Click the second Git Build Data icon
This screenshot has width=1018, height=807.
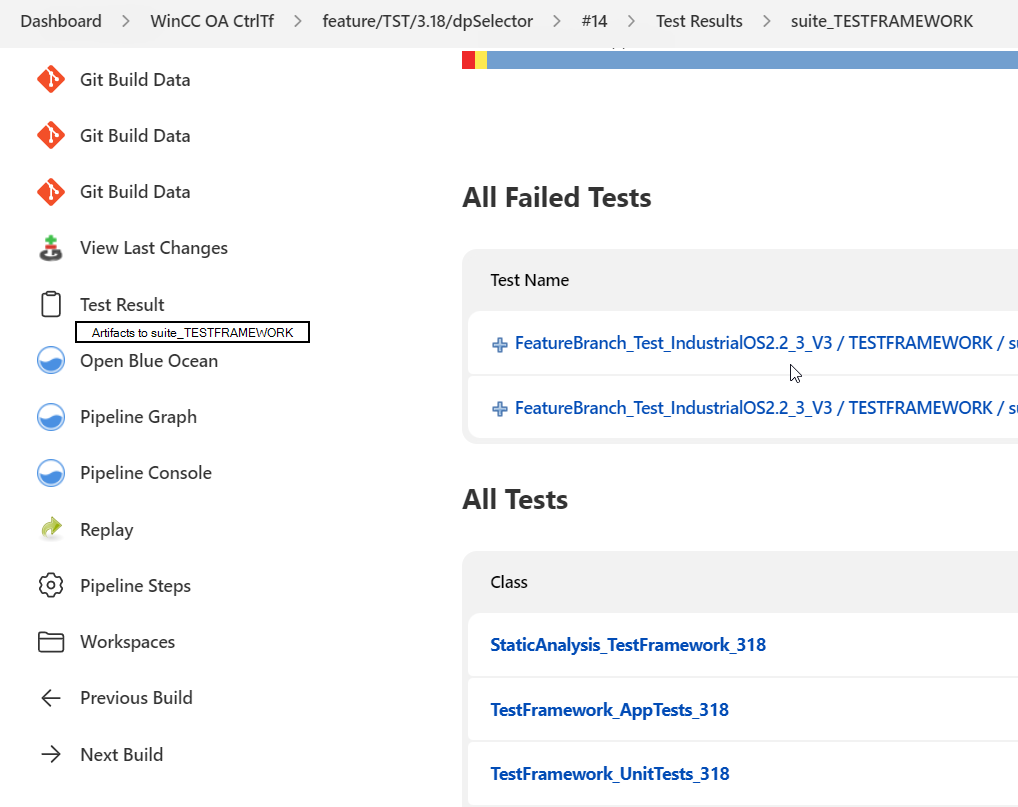pyautogui.click(x=51, y=136)
